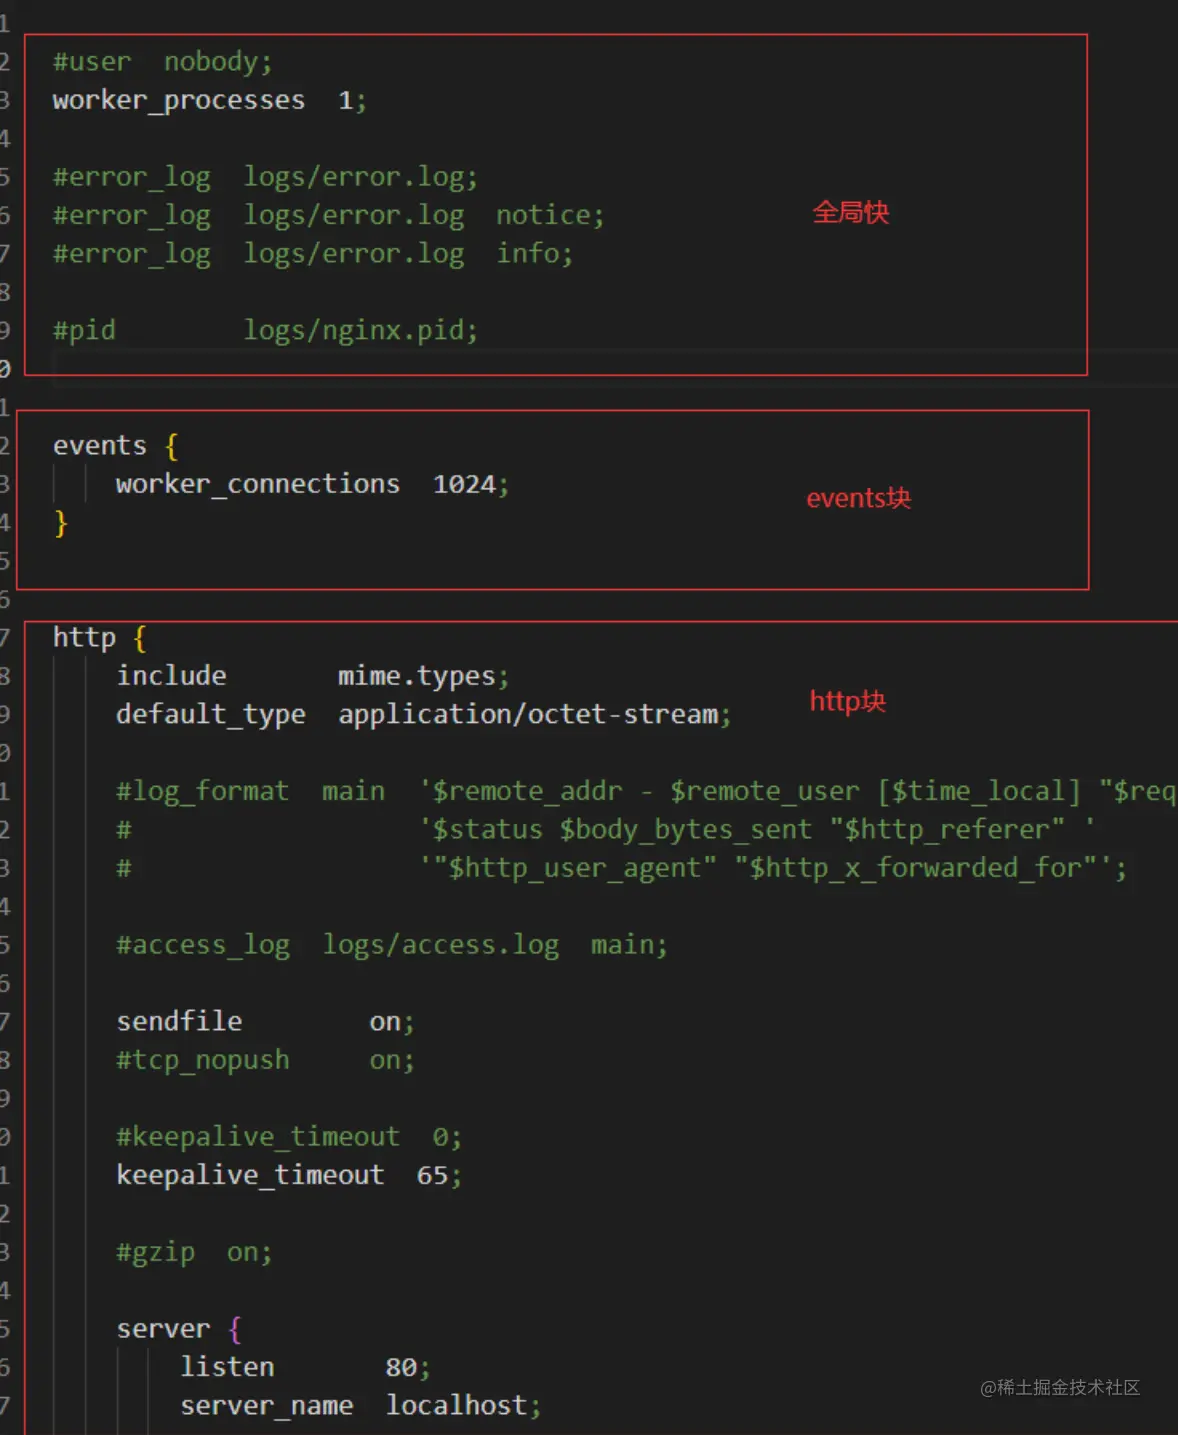Click the 'localhost;' server name value
Screen dimensions: 1178x1435
(463, 1406)
